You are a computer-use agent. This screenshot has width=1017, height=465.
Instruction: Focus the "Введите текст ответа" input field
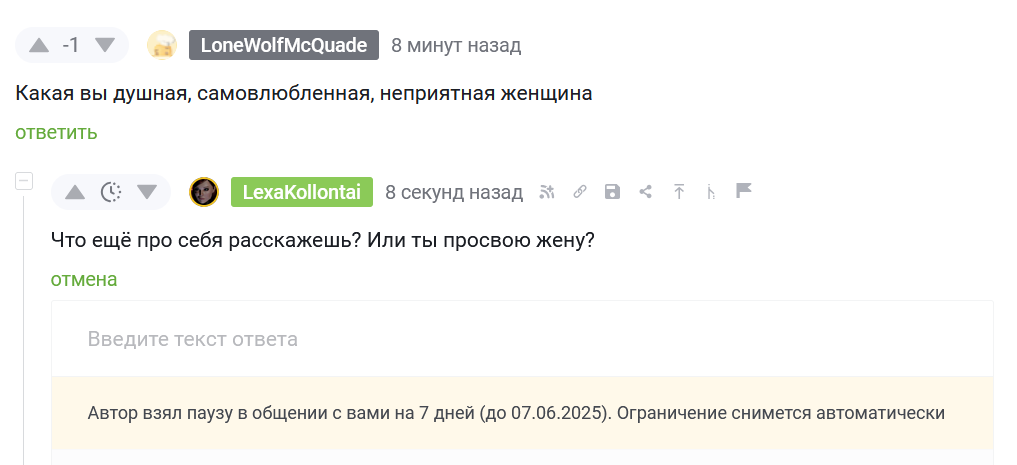tap(522, 339)
